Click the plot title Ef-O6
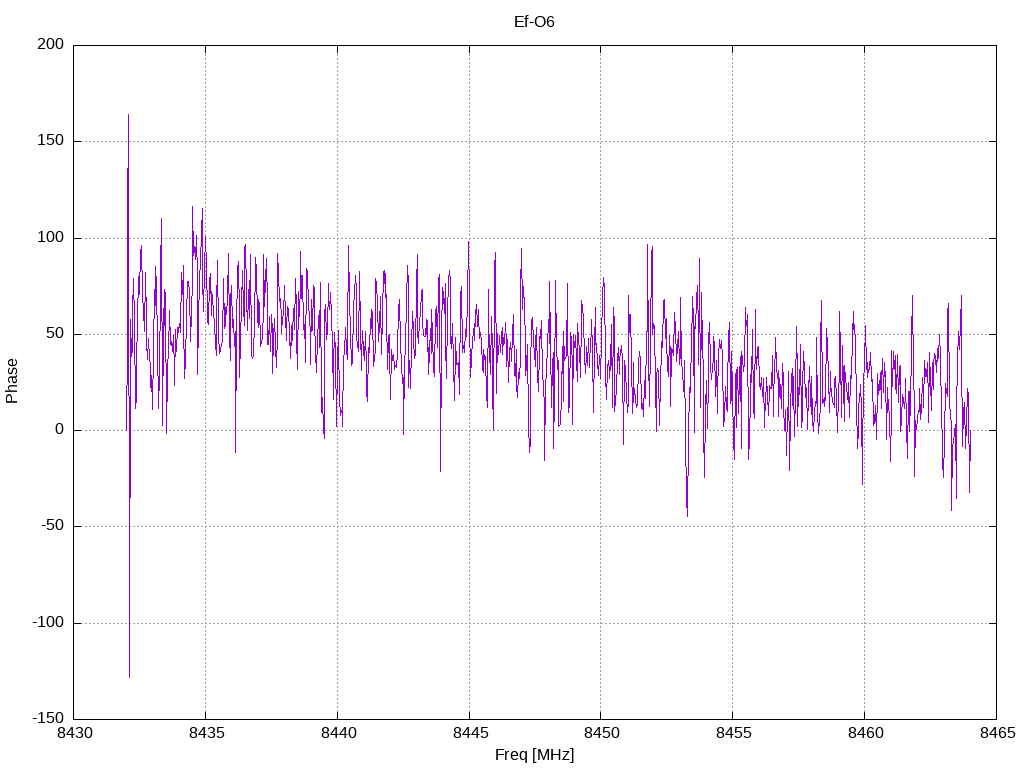Image resolution: width=1024 pixels, height=768 pixels. pyautogui.click(x=534, y=22)
